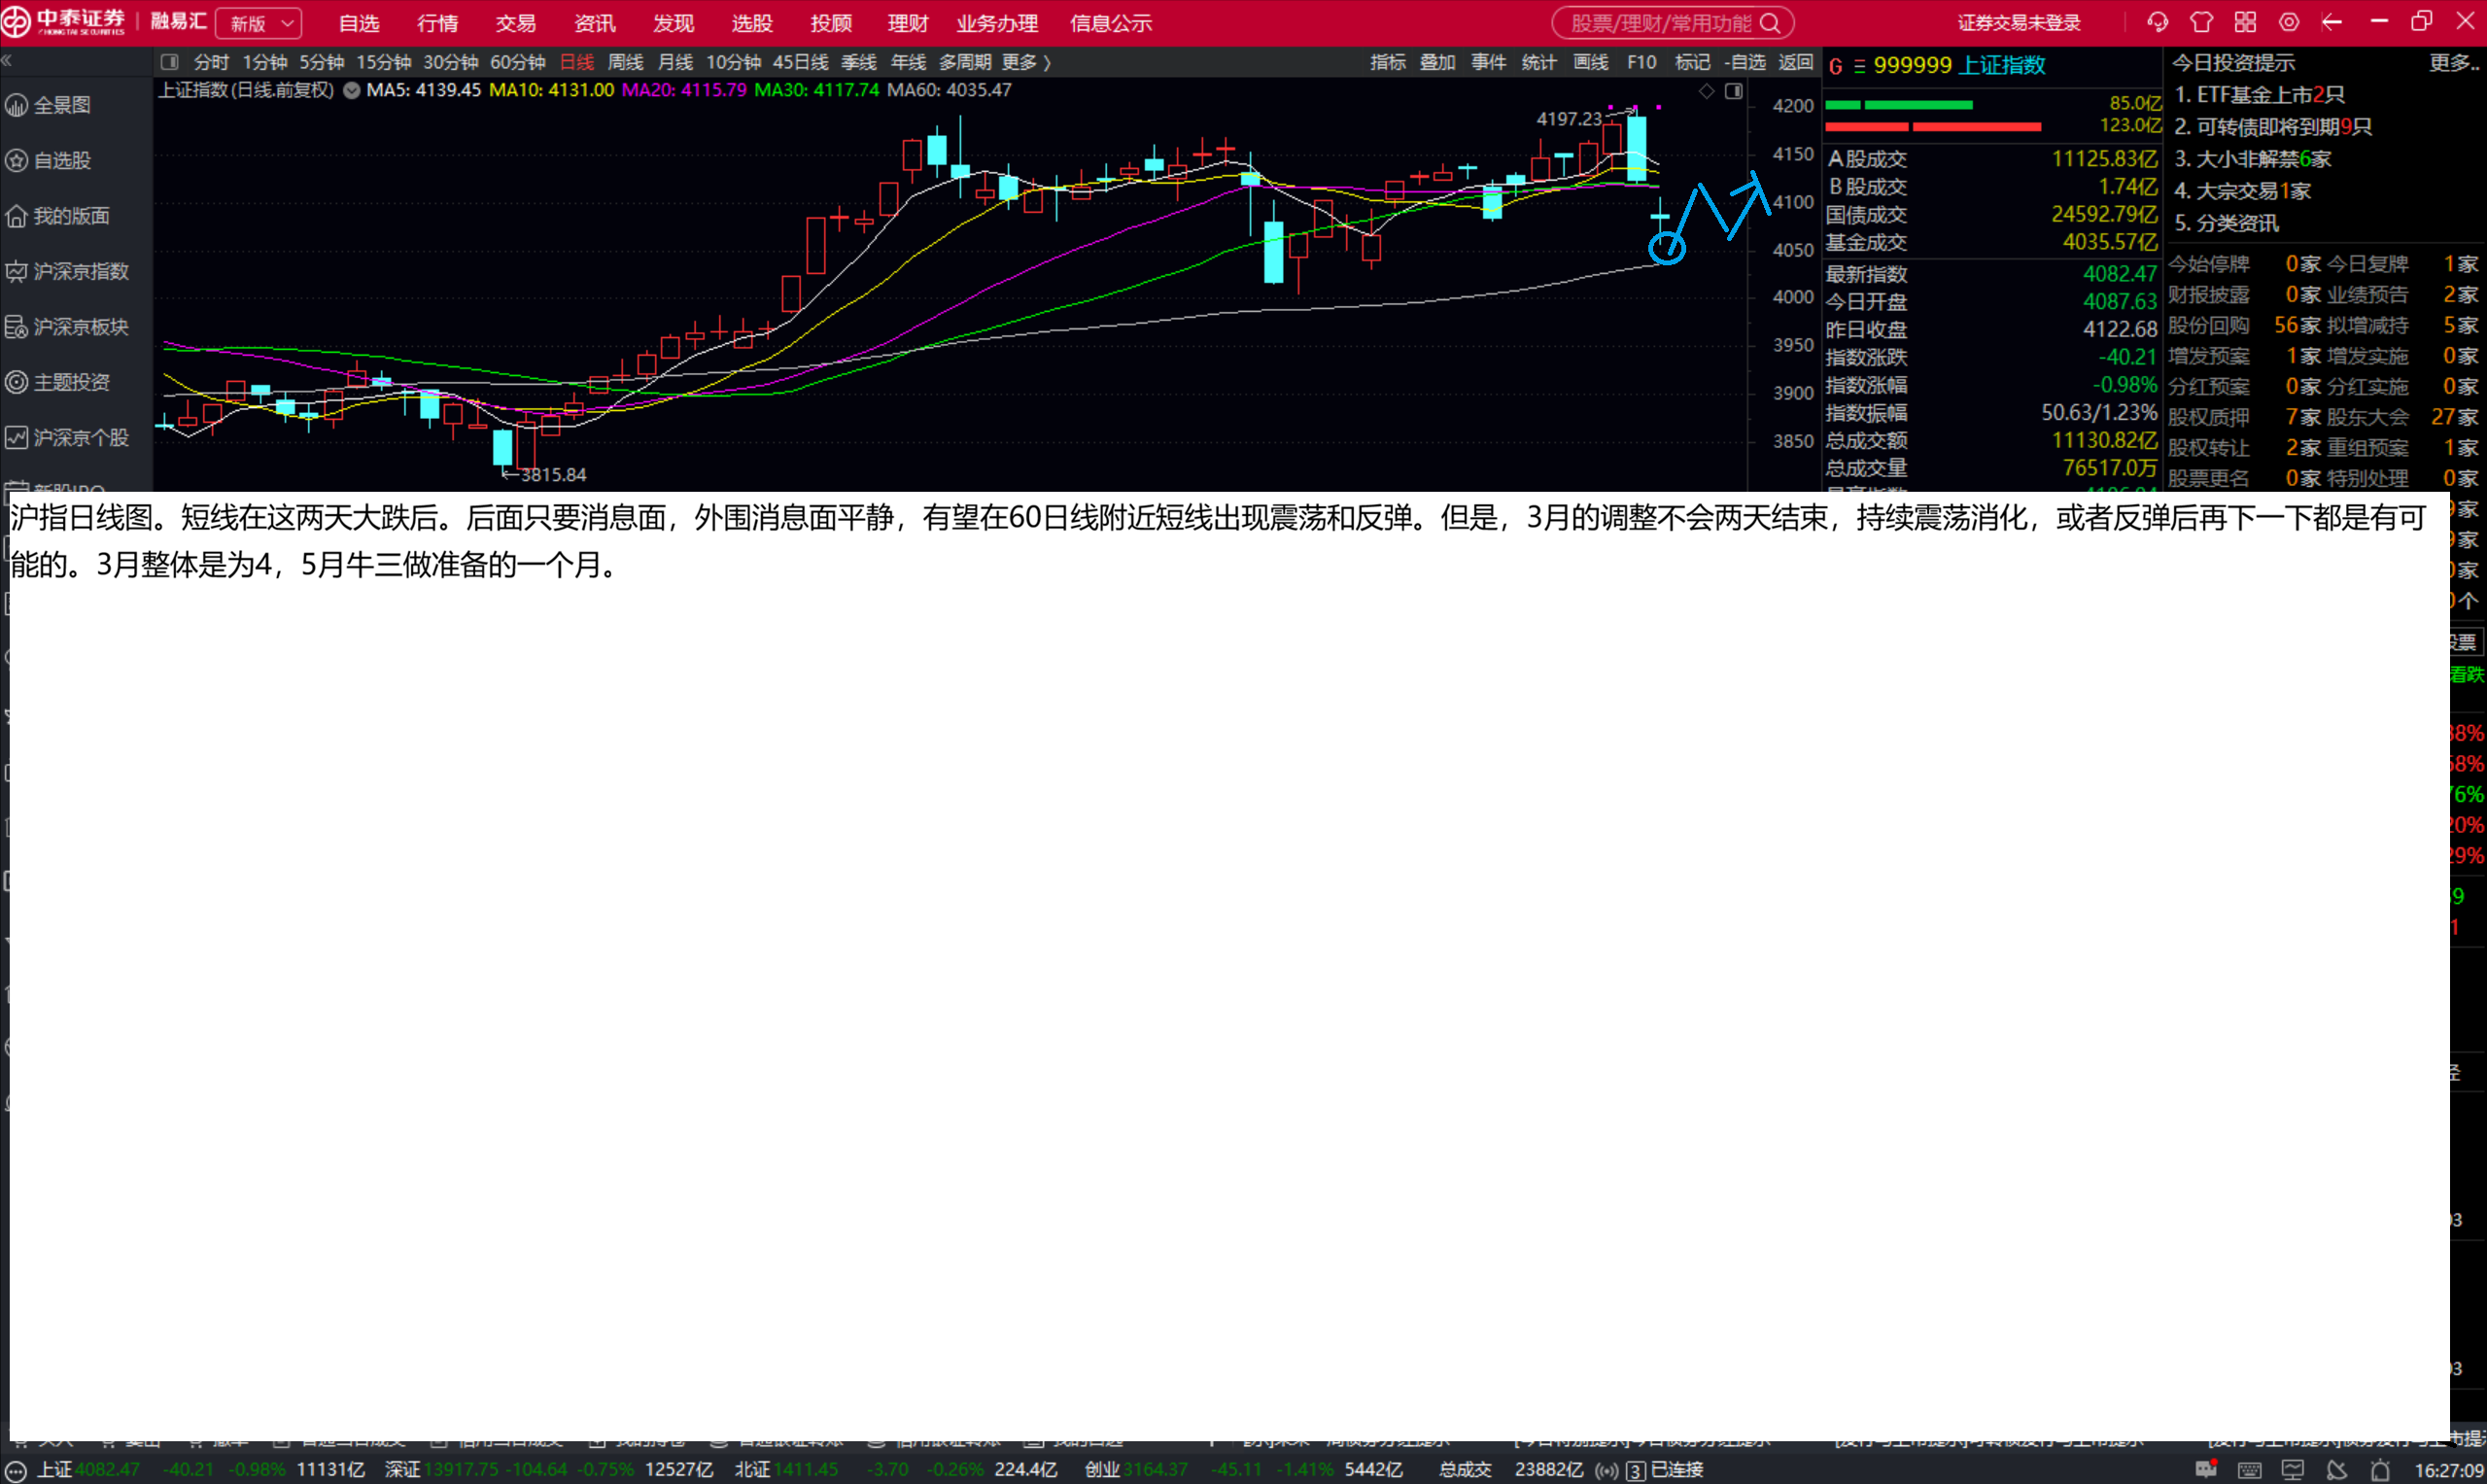The width and height of the screenshot is (2487, 1484).
Task: Click the 画线 drawing button
Action: [1590, 62]
